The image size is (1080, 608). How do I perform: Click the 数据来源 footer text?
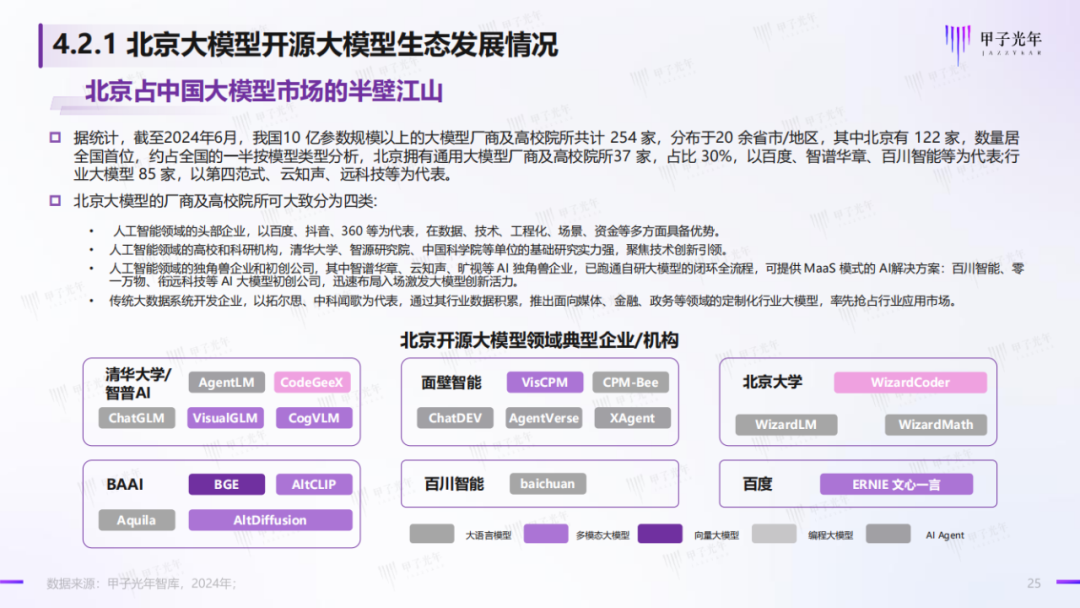142,583
